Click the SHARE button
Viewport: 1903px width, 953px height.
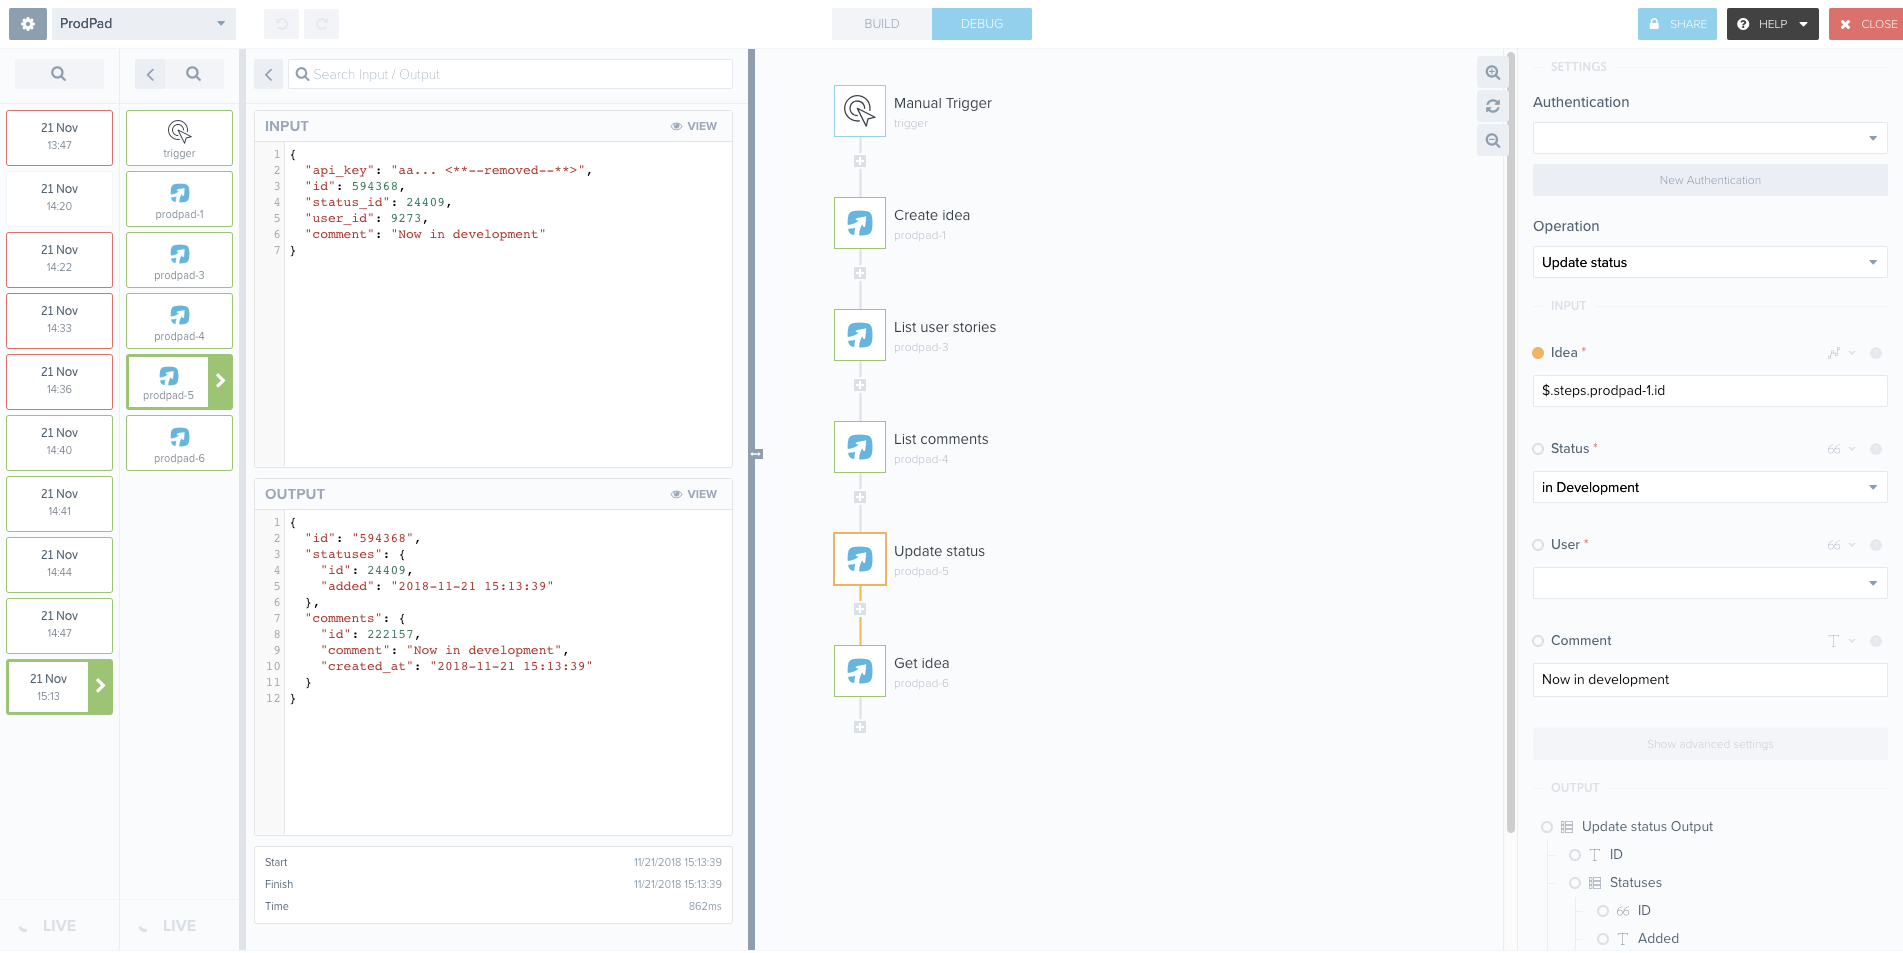(x=1677, y=23)
